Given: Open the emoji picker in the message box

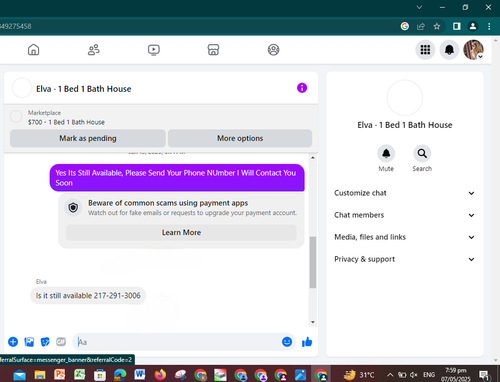Looking at the screenshot, I should point(287,342).
